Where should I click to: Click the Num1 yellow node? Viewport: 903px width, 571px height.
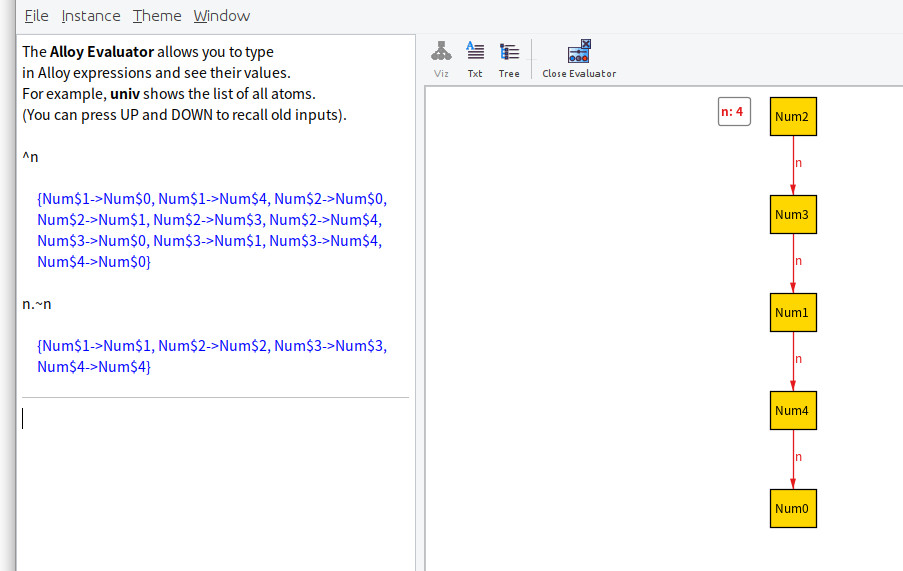point(793,313)
